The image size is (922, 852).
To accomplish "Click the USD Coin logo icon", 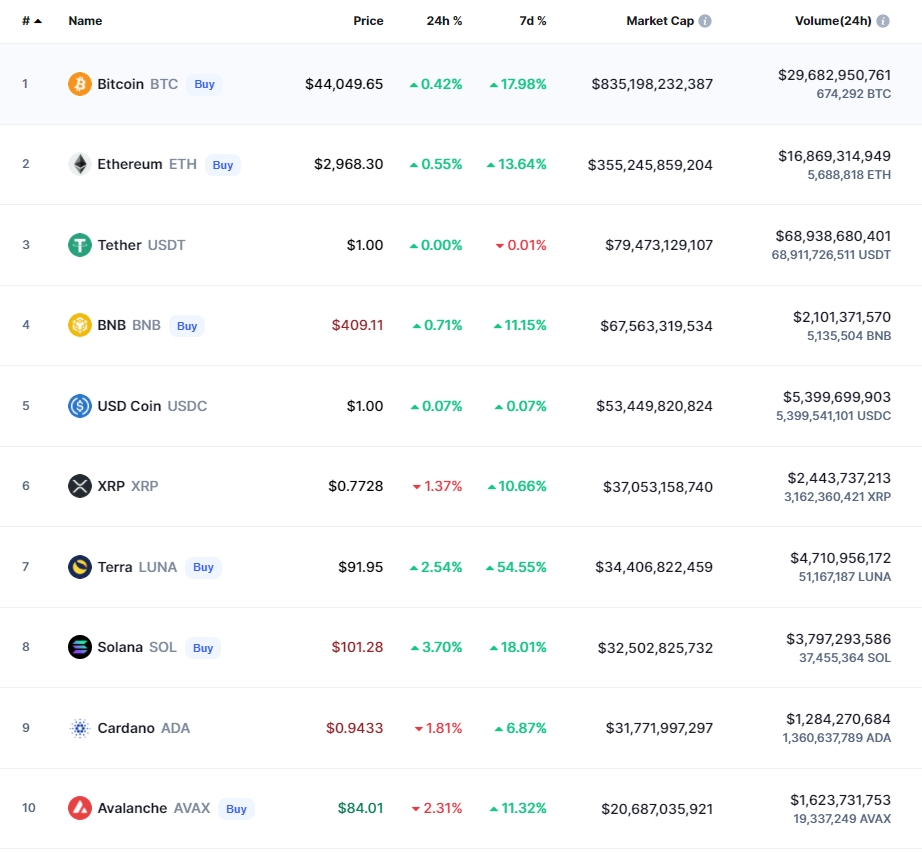I will [80, 406].
